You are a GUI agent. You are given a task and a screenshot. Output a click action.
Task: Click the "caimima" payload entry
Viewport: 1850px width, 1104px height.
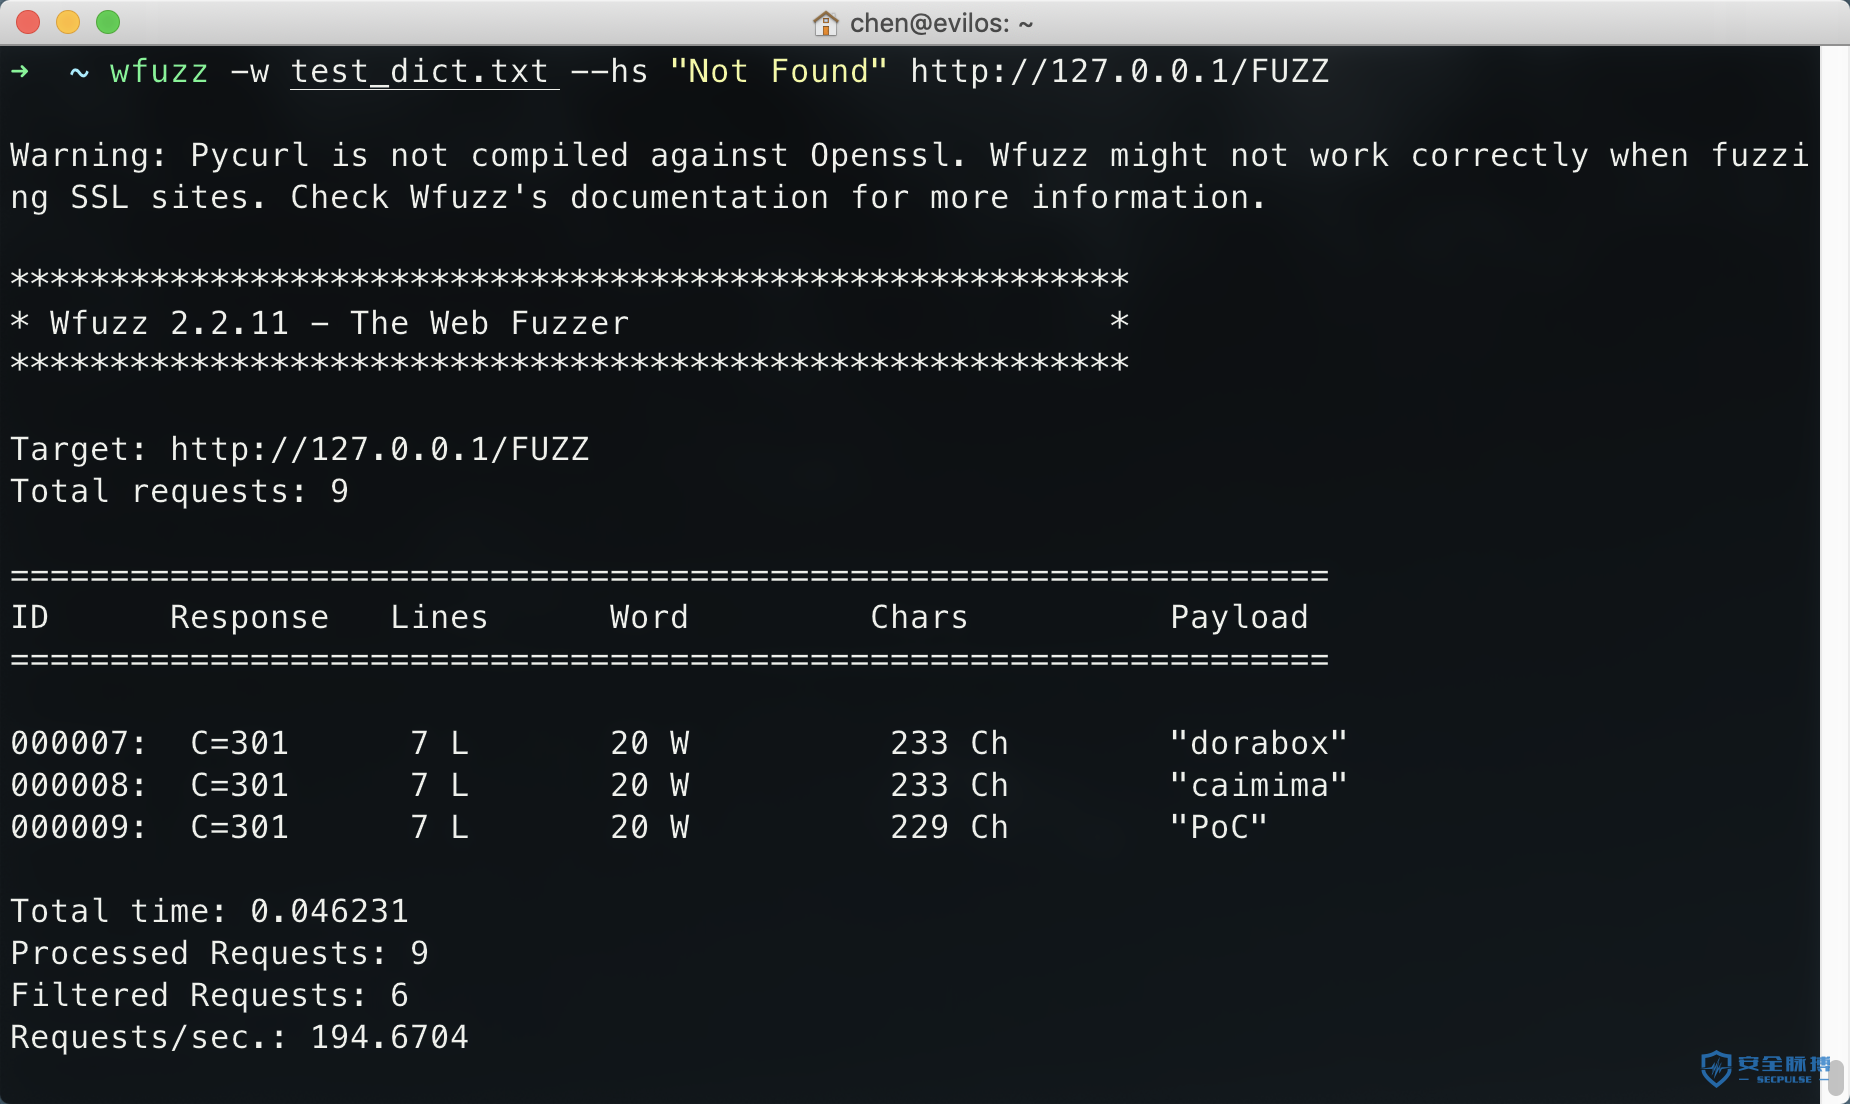(1259, 785)
